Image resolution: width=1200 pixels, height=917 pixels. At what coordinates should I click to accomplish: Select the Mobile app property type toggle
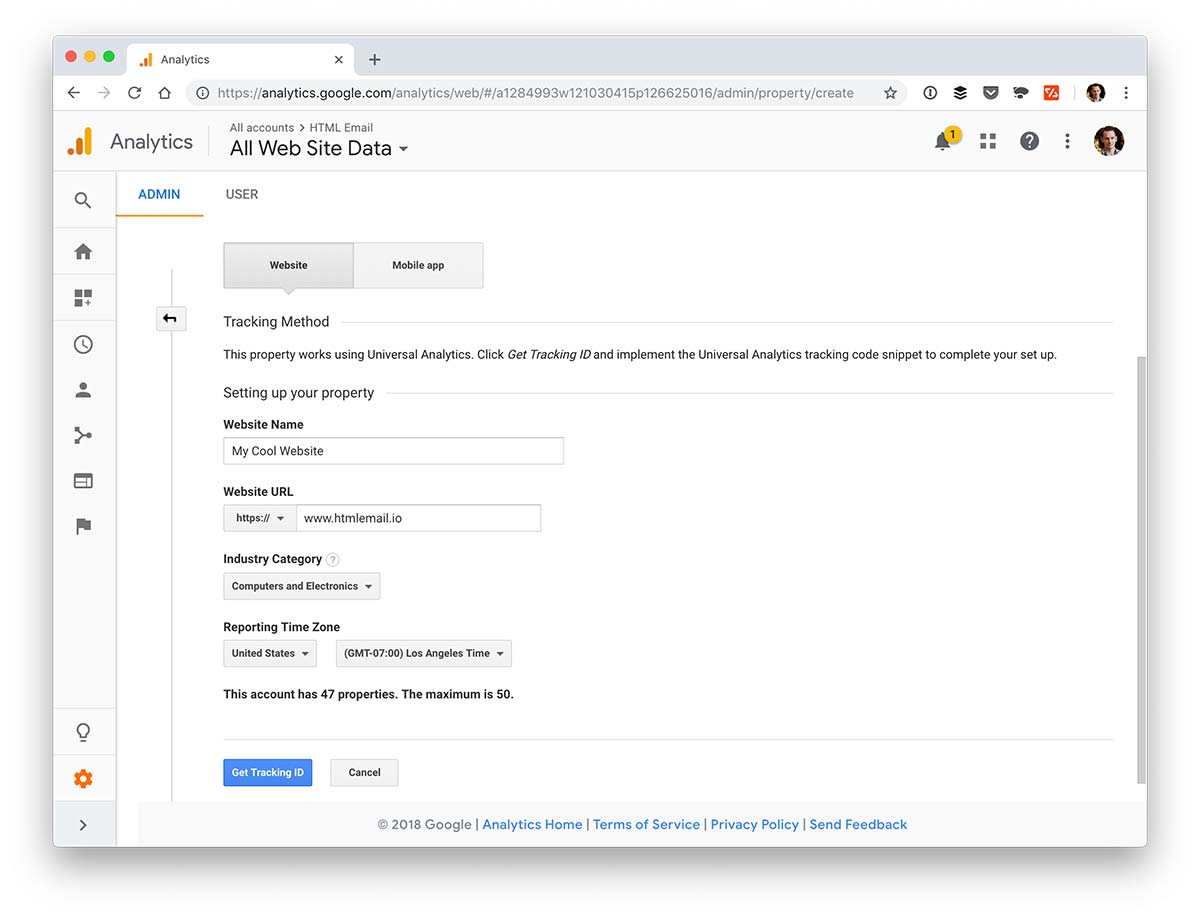[x=418, y=265]
